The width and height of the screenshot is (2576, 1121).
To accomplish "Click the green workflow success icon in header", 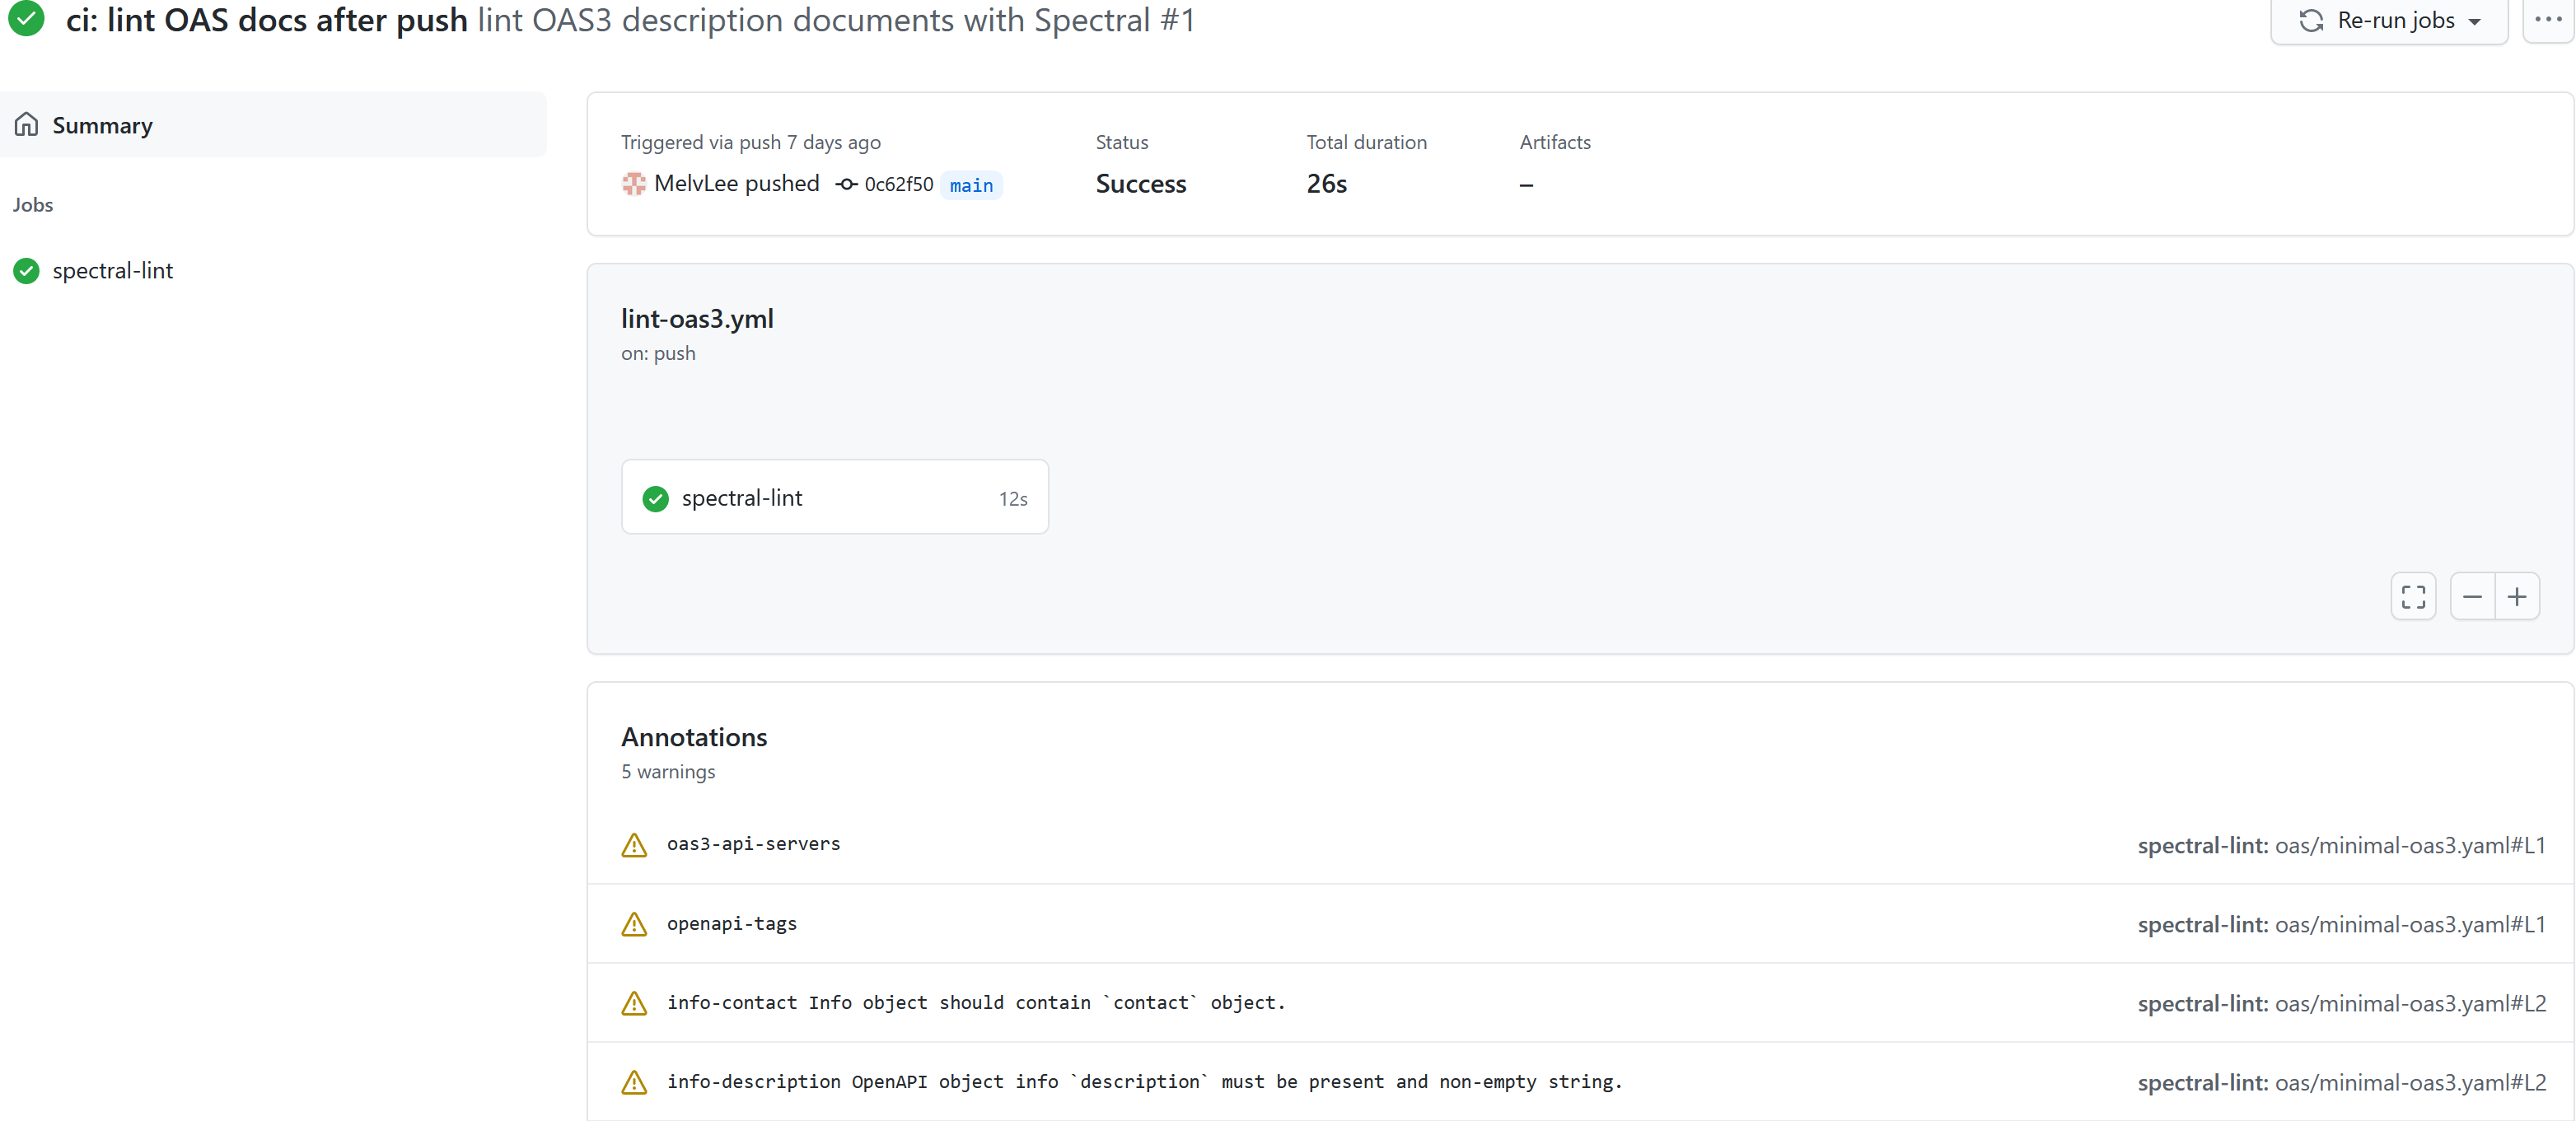I will [27, 18].
